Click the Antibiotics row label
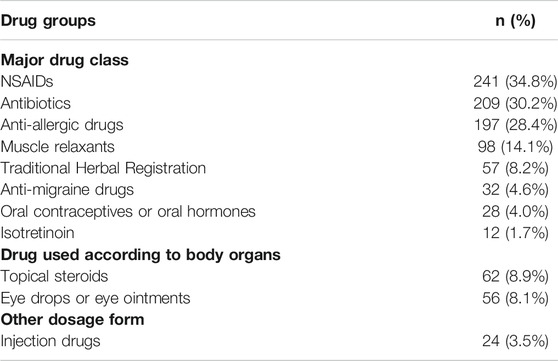558x361 pixels. (x=36, y=103)
